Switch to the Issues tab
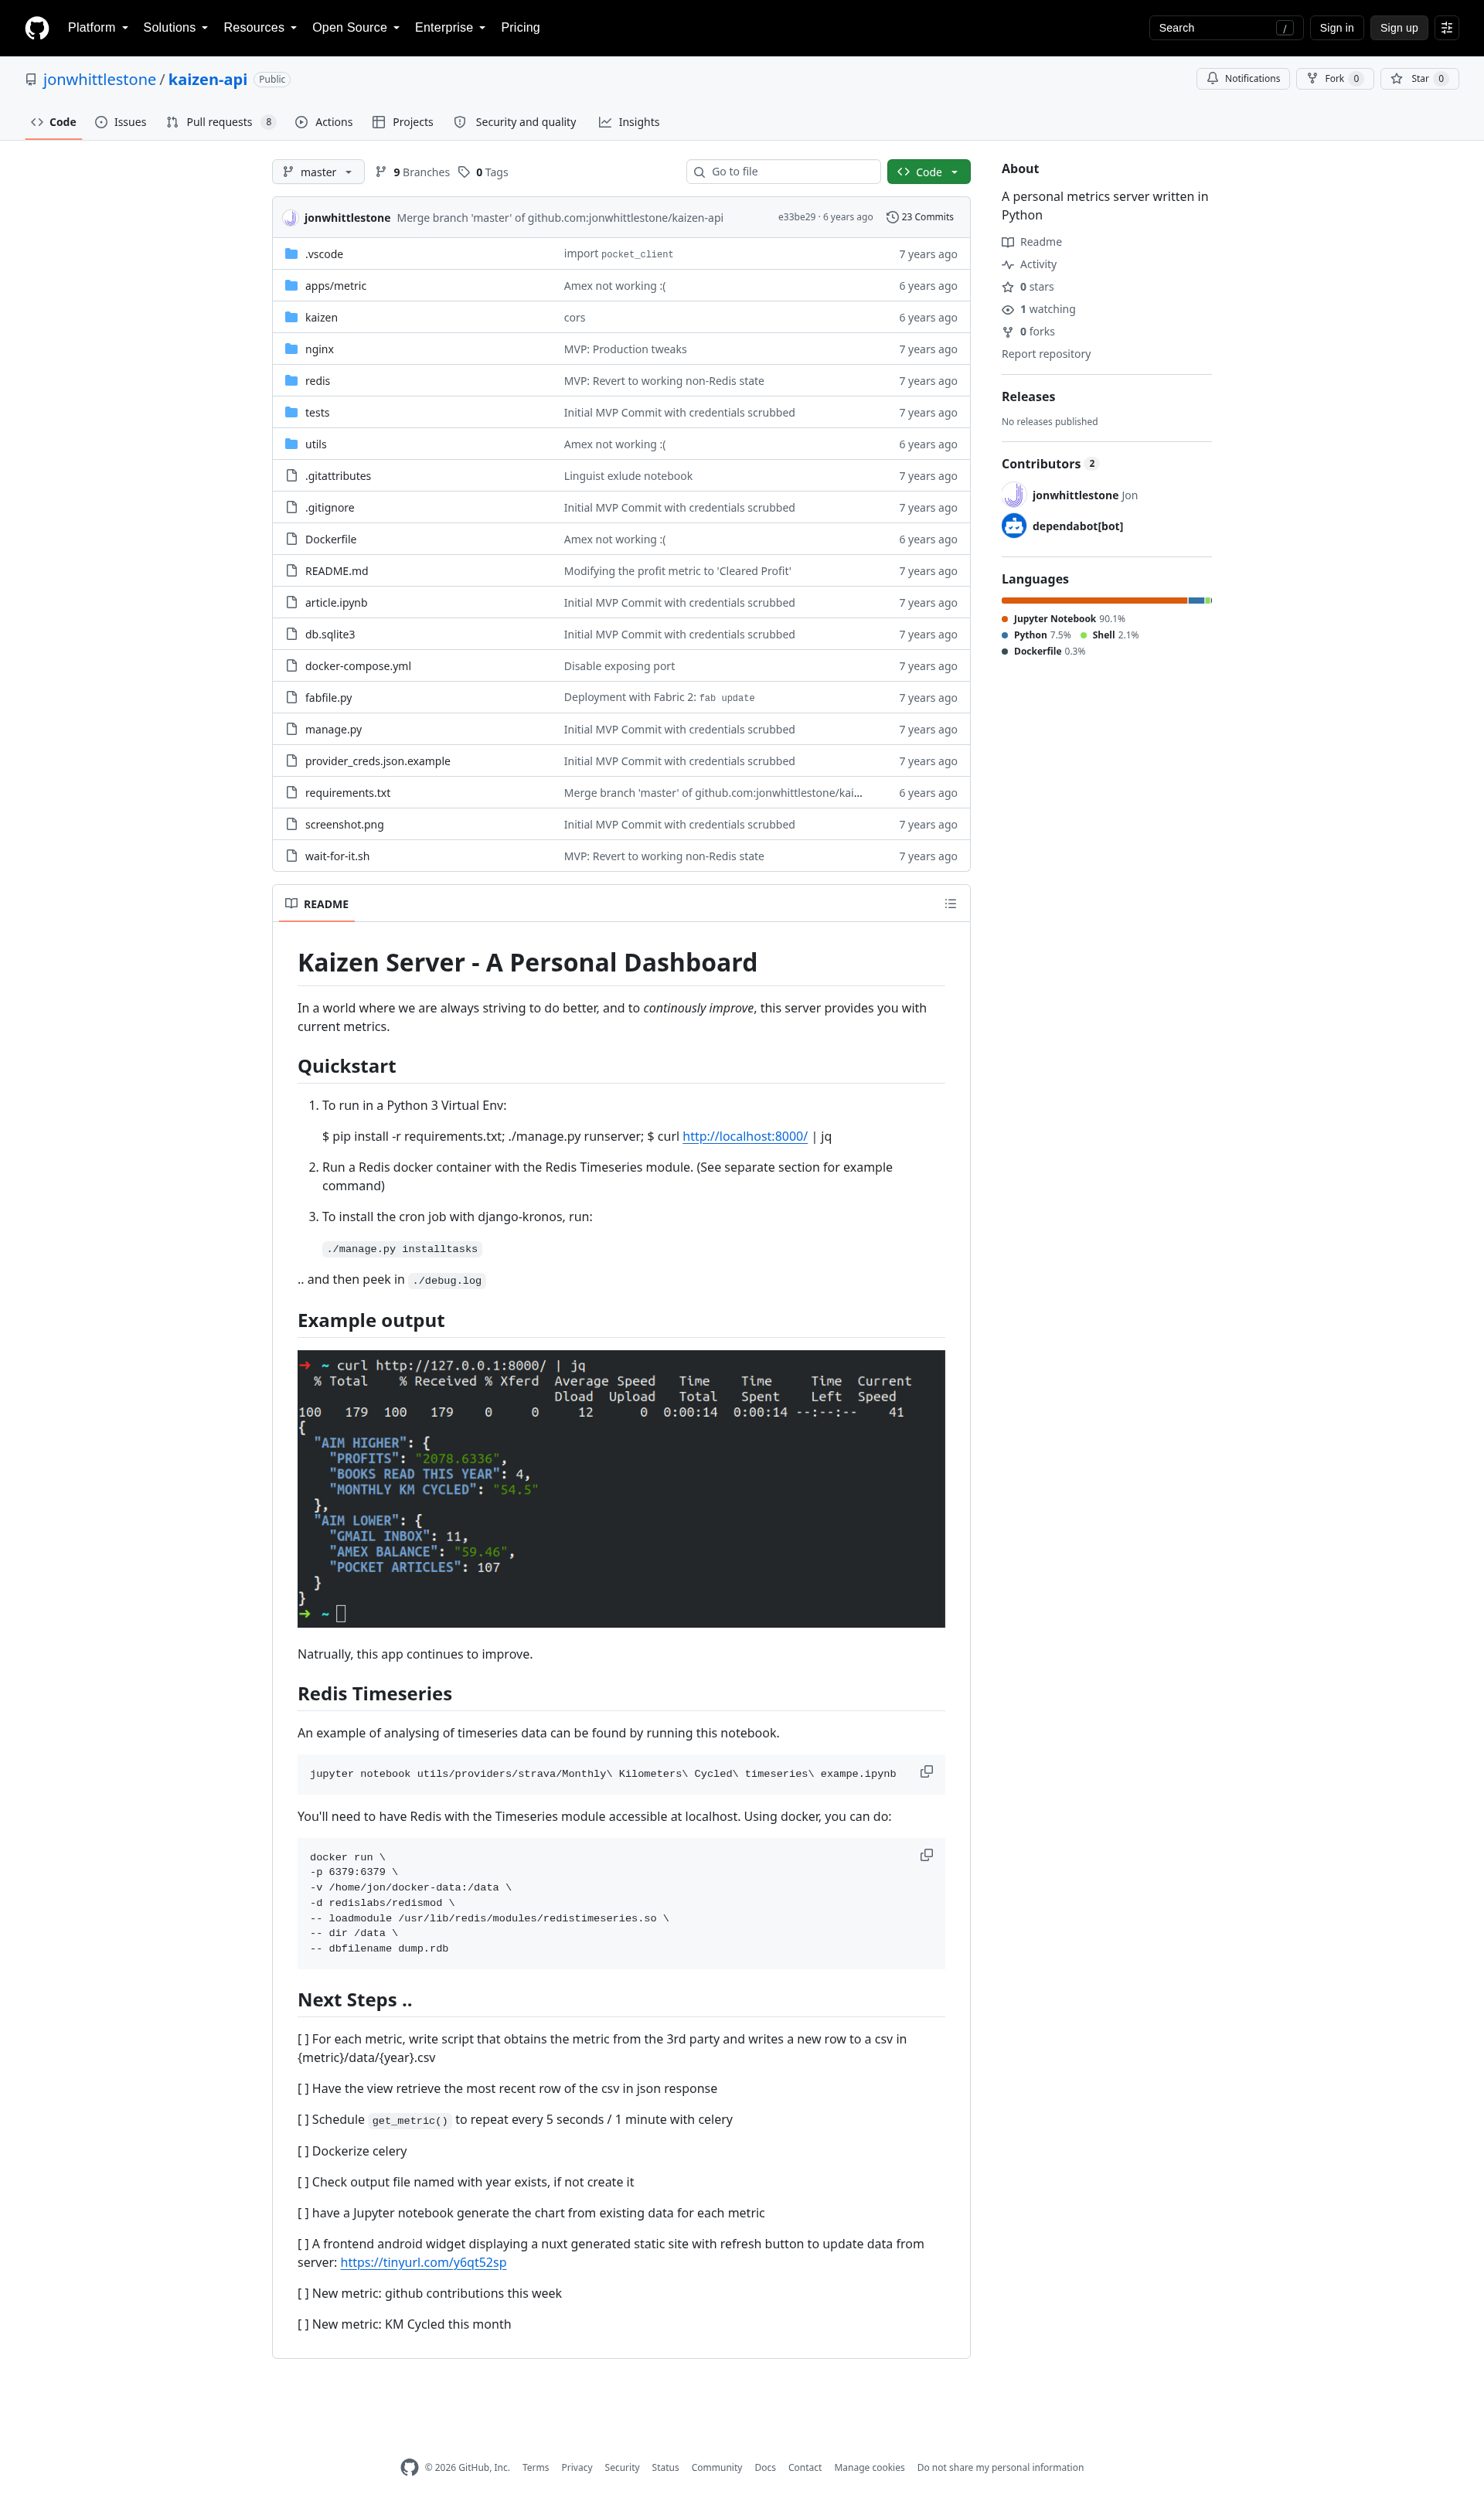The height and width of the screenshot is (2508, 1484). pyautogui.click(x=121, y=122)
